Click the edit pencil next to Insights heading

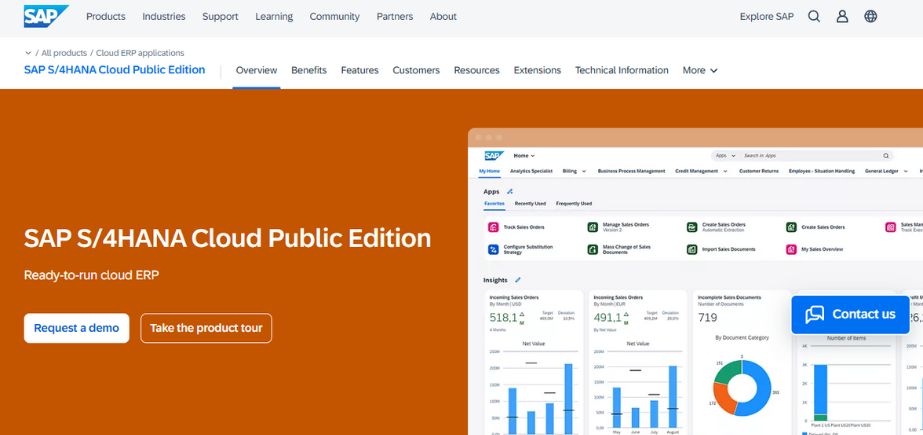tap(517, 280)
